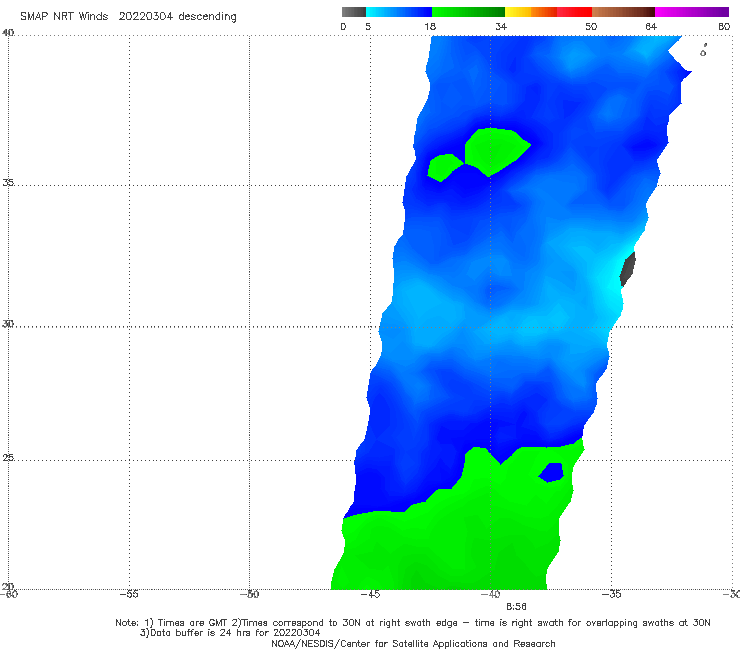Click the '-45' longitude axis label
The width and height of the screenshot is (740, 650).
tap(370, 594)
